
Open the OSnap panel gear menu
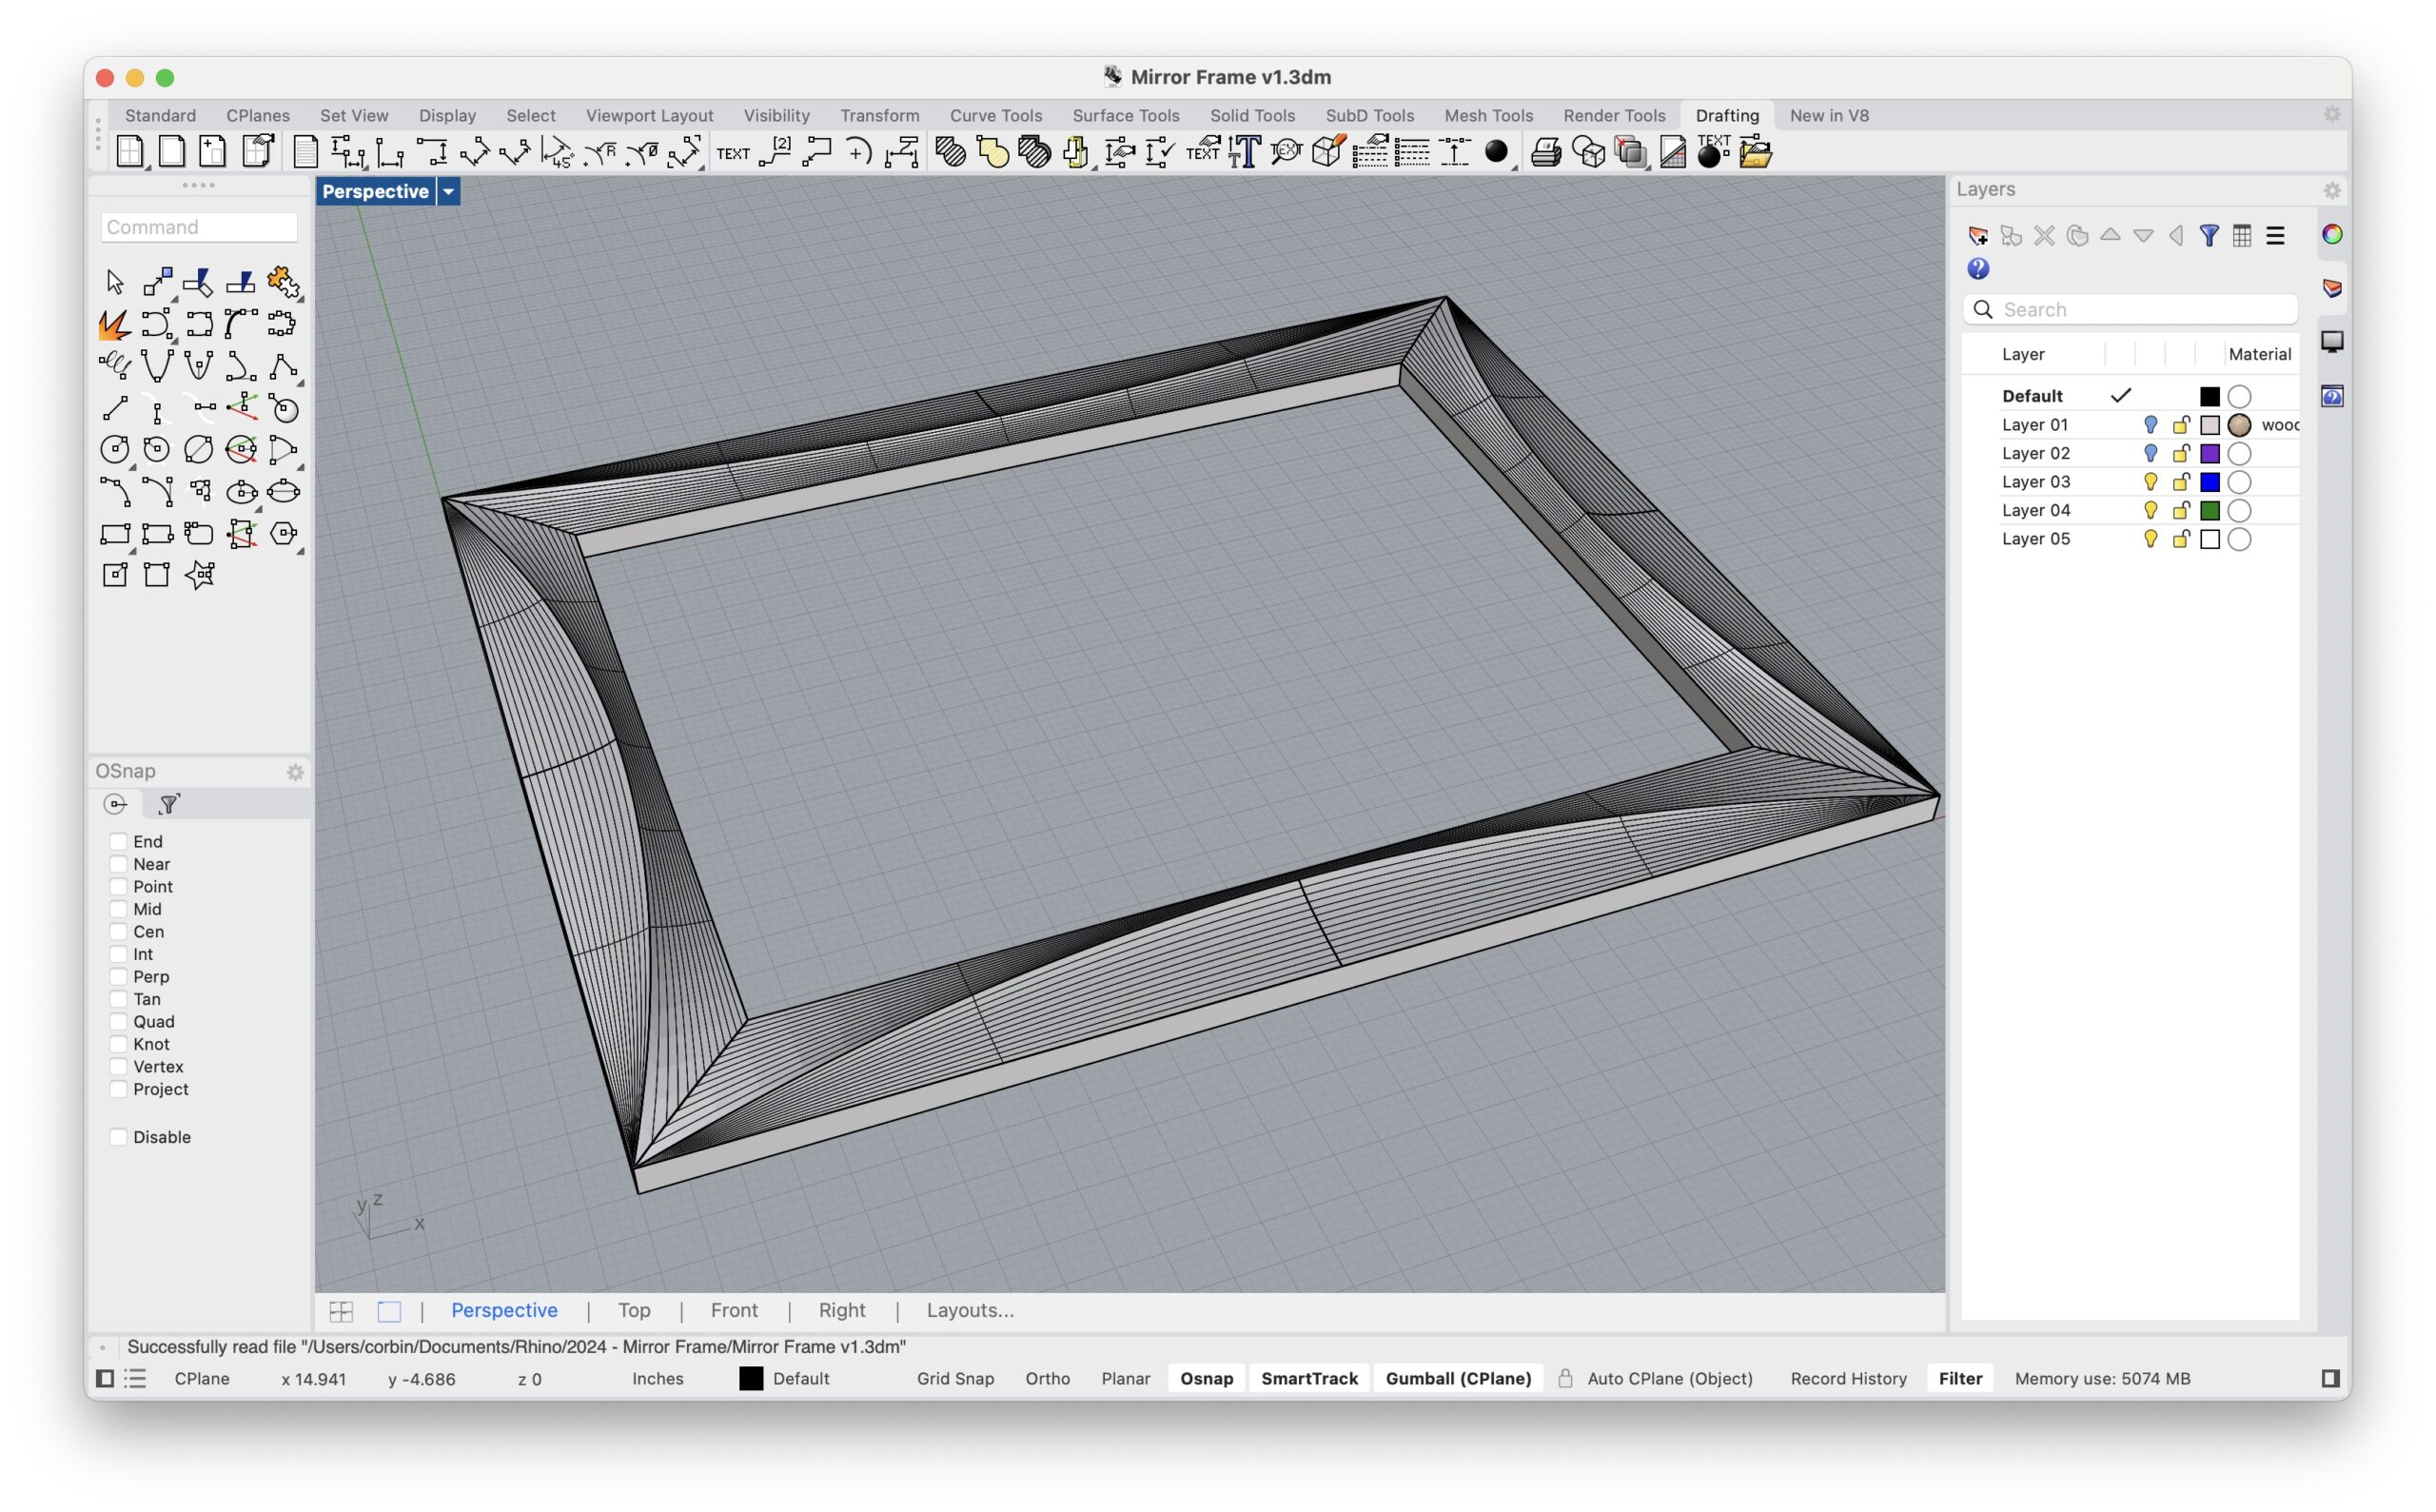[295, 772]
